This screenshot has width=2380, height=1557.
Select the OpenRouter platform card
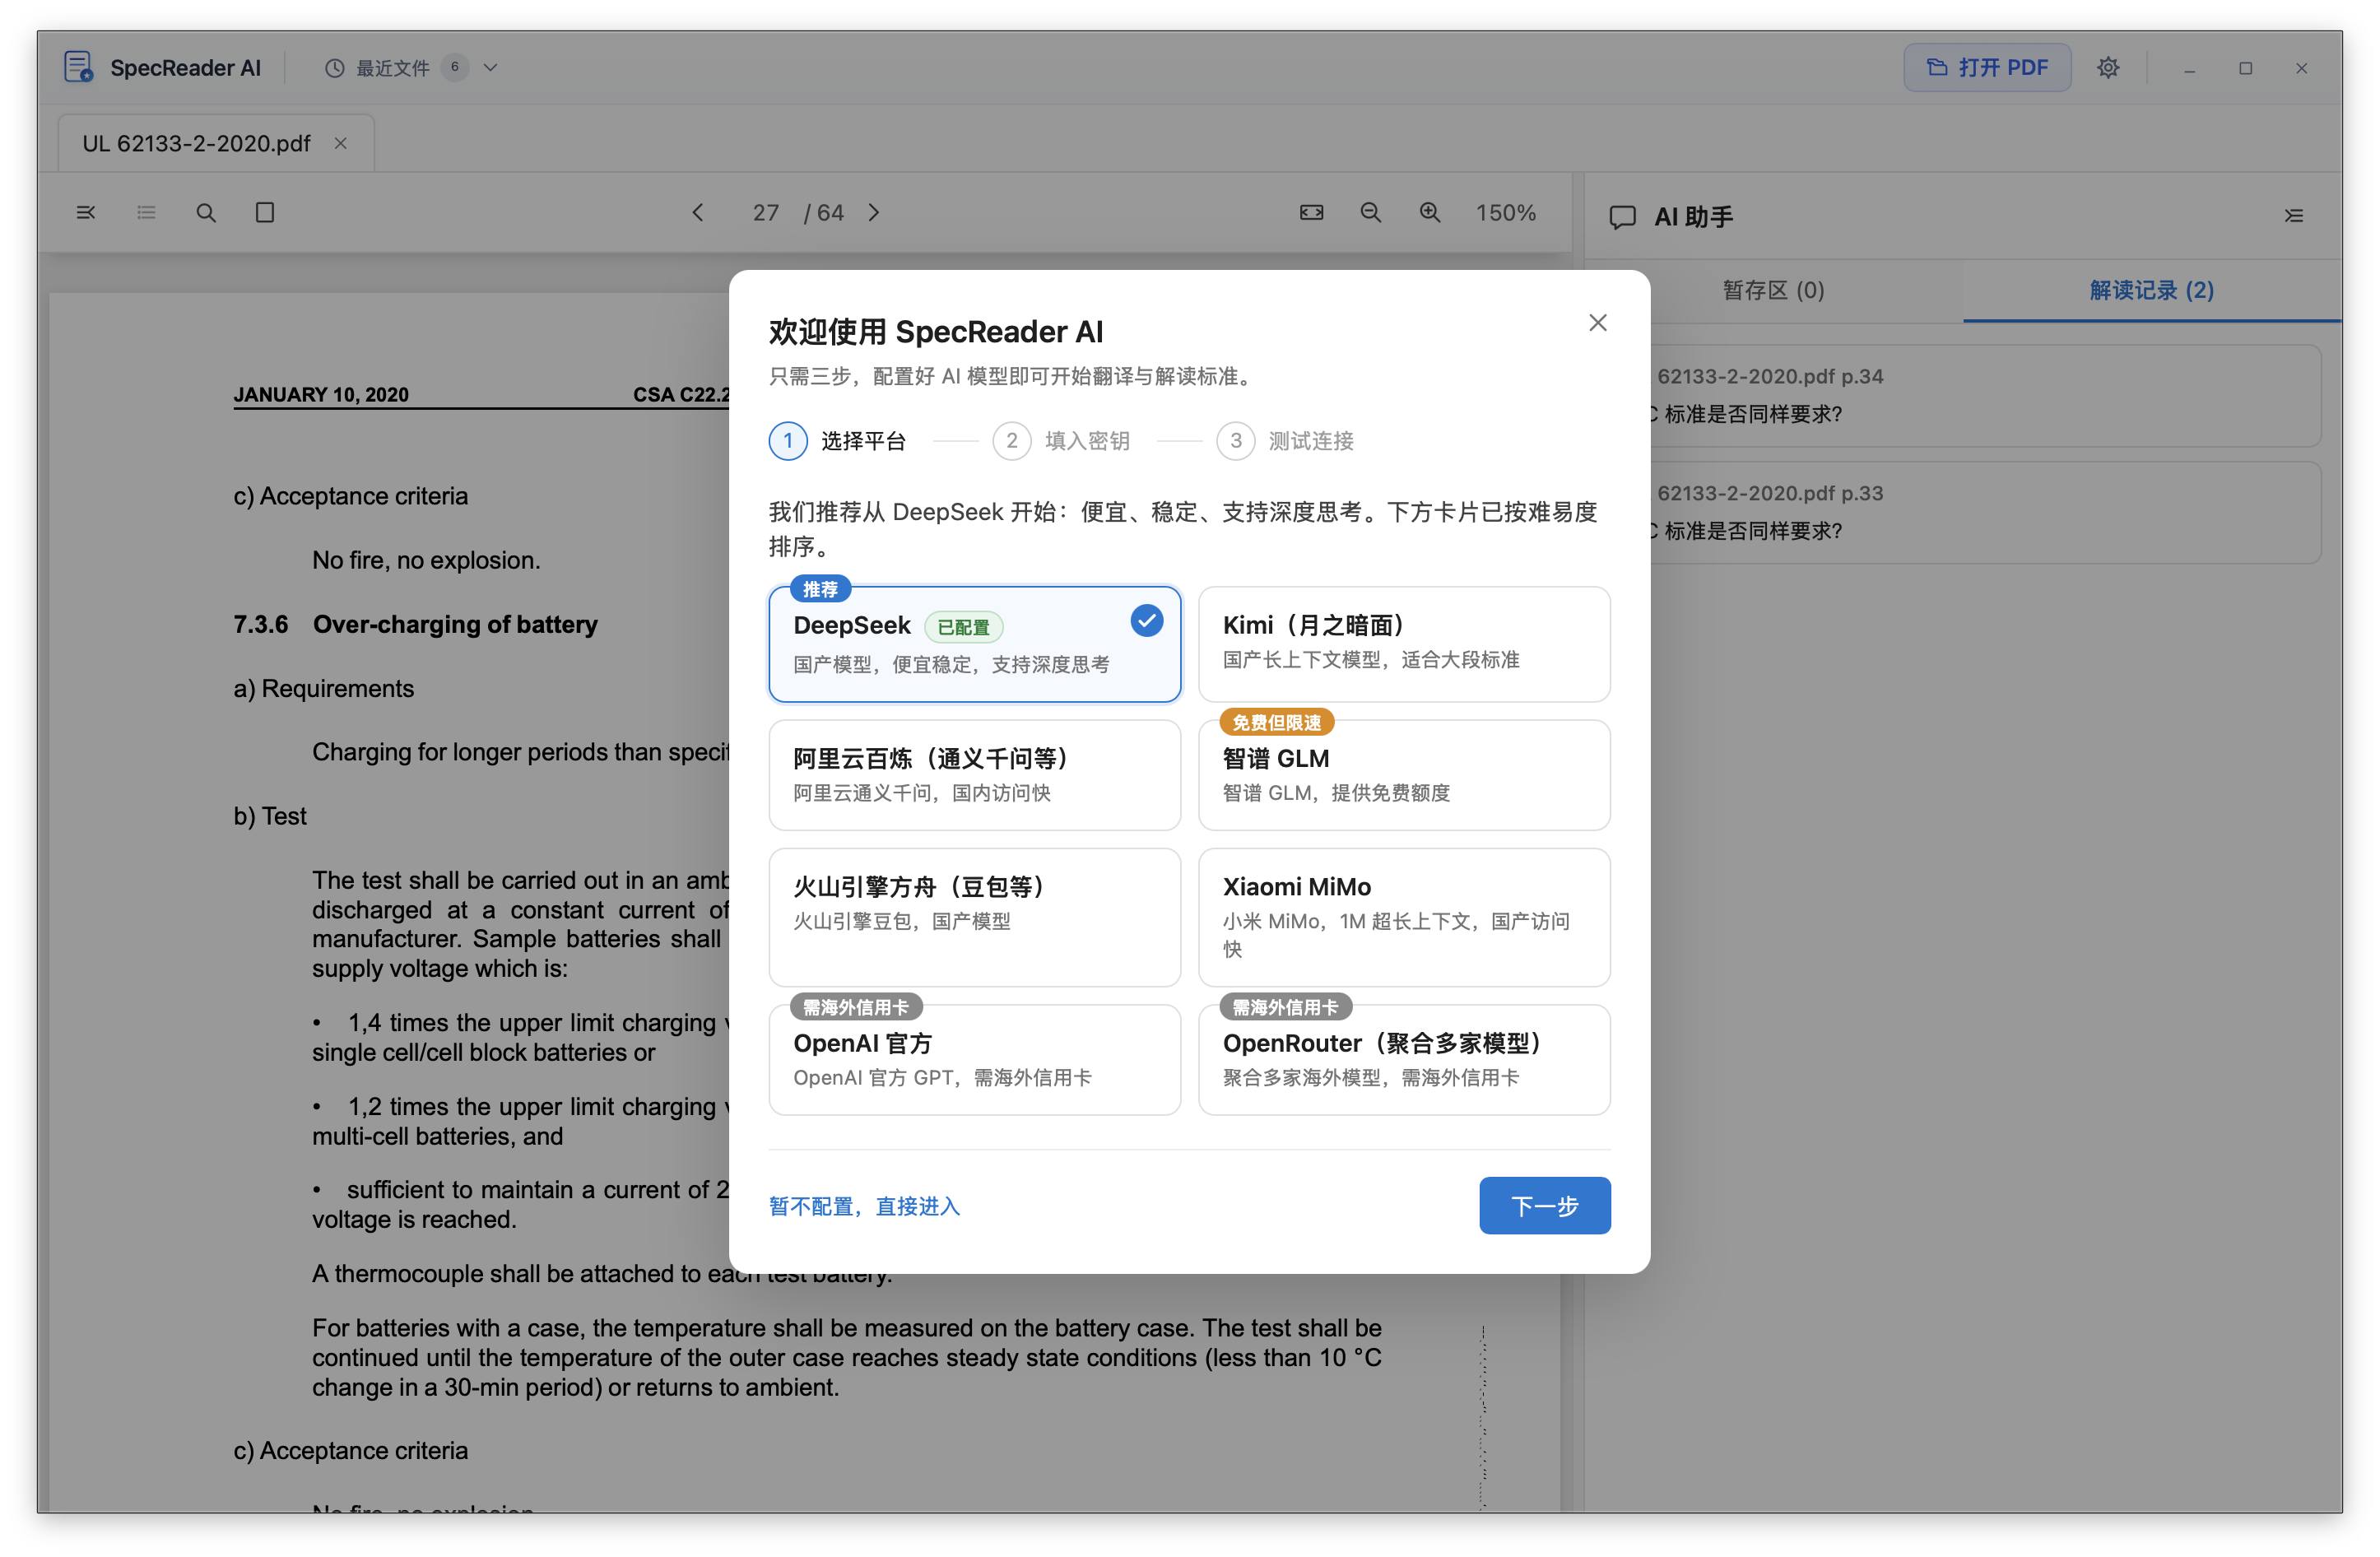point(1404,1059)
